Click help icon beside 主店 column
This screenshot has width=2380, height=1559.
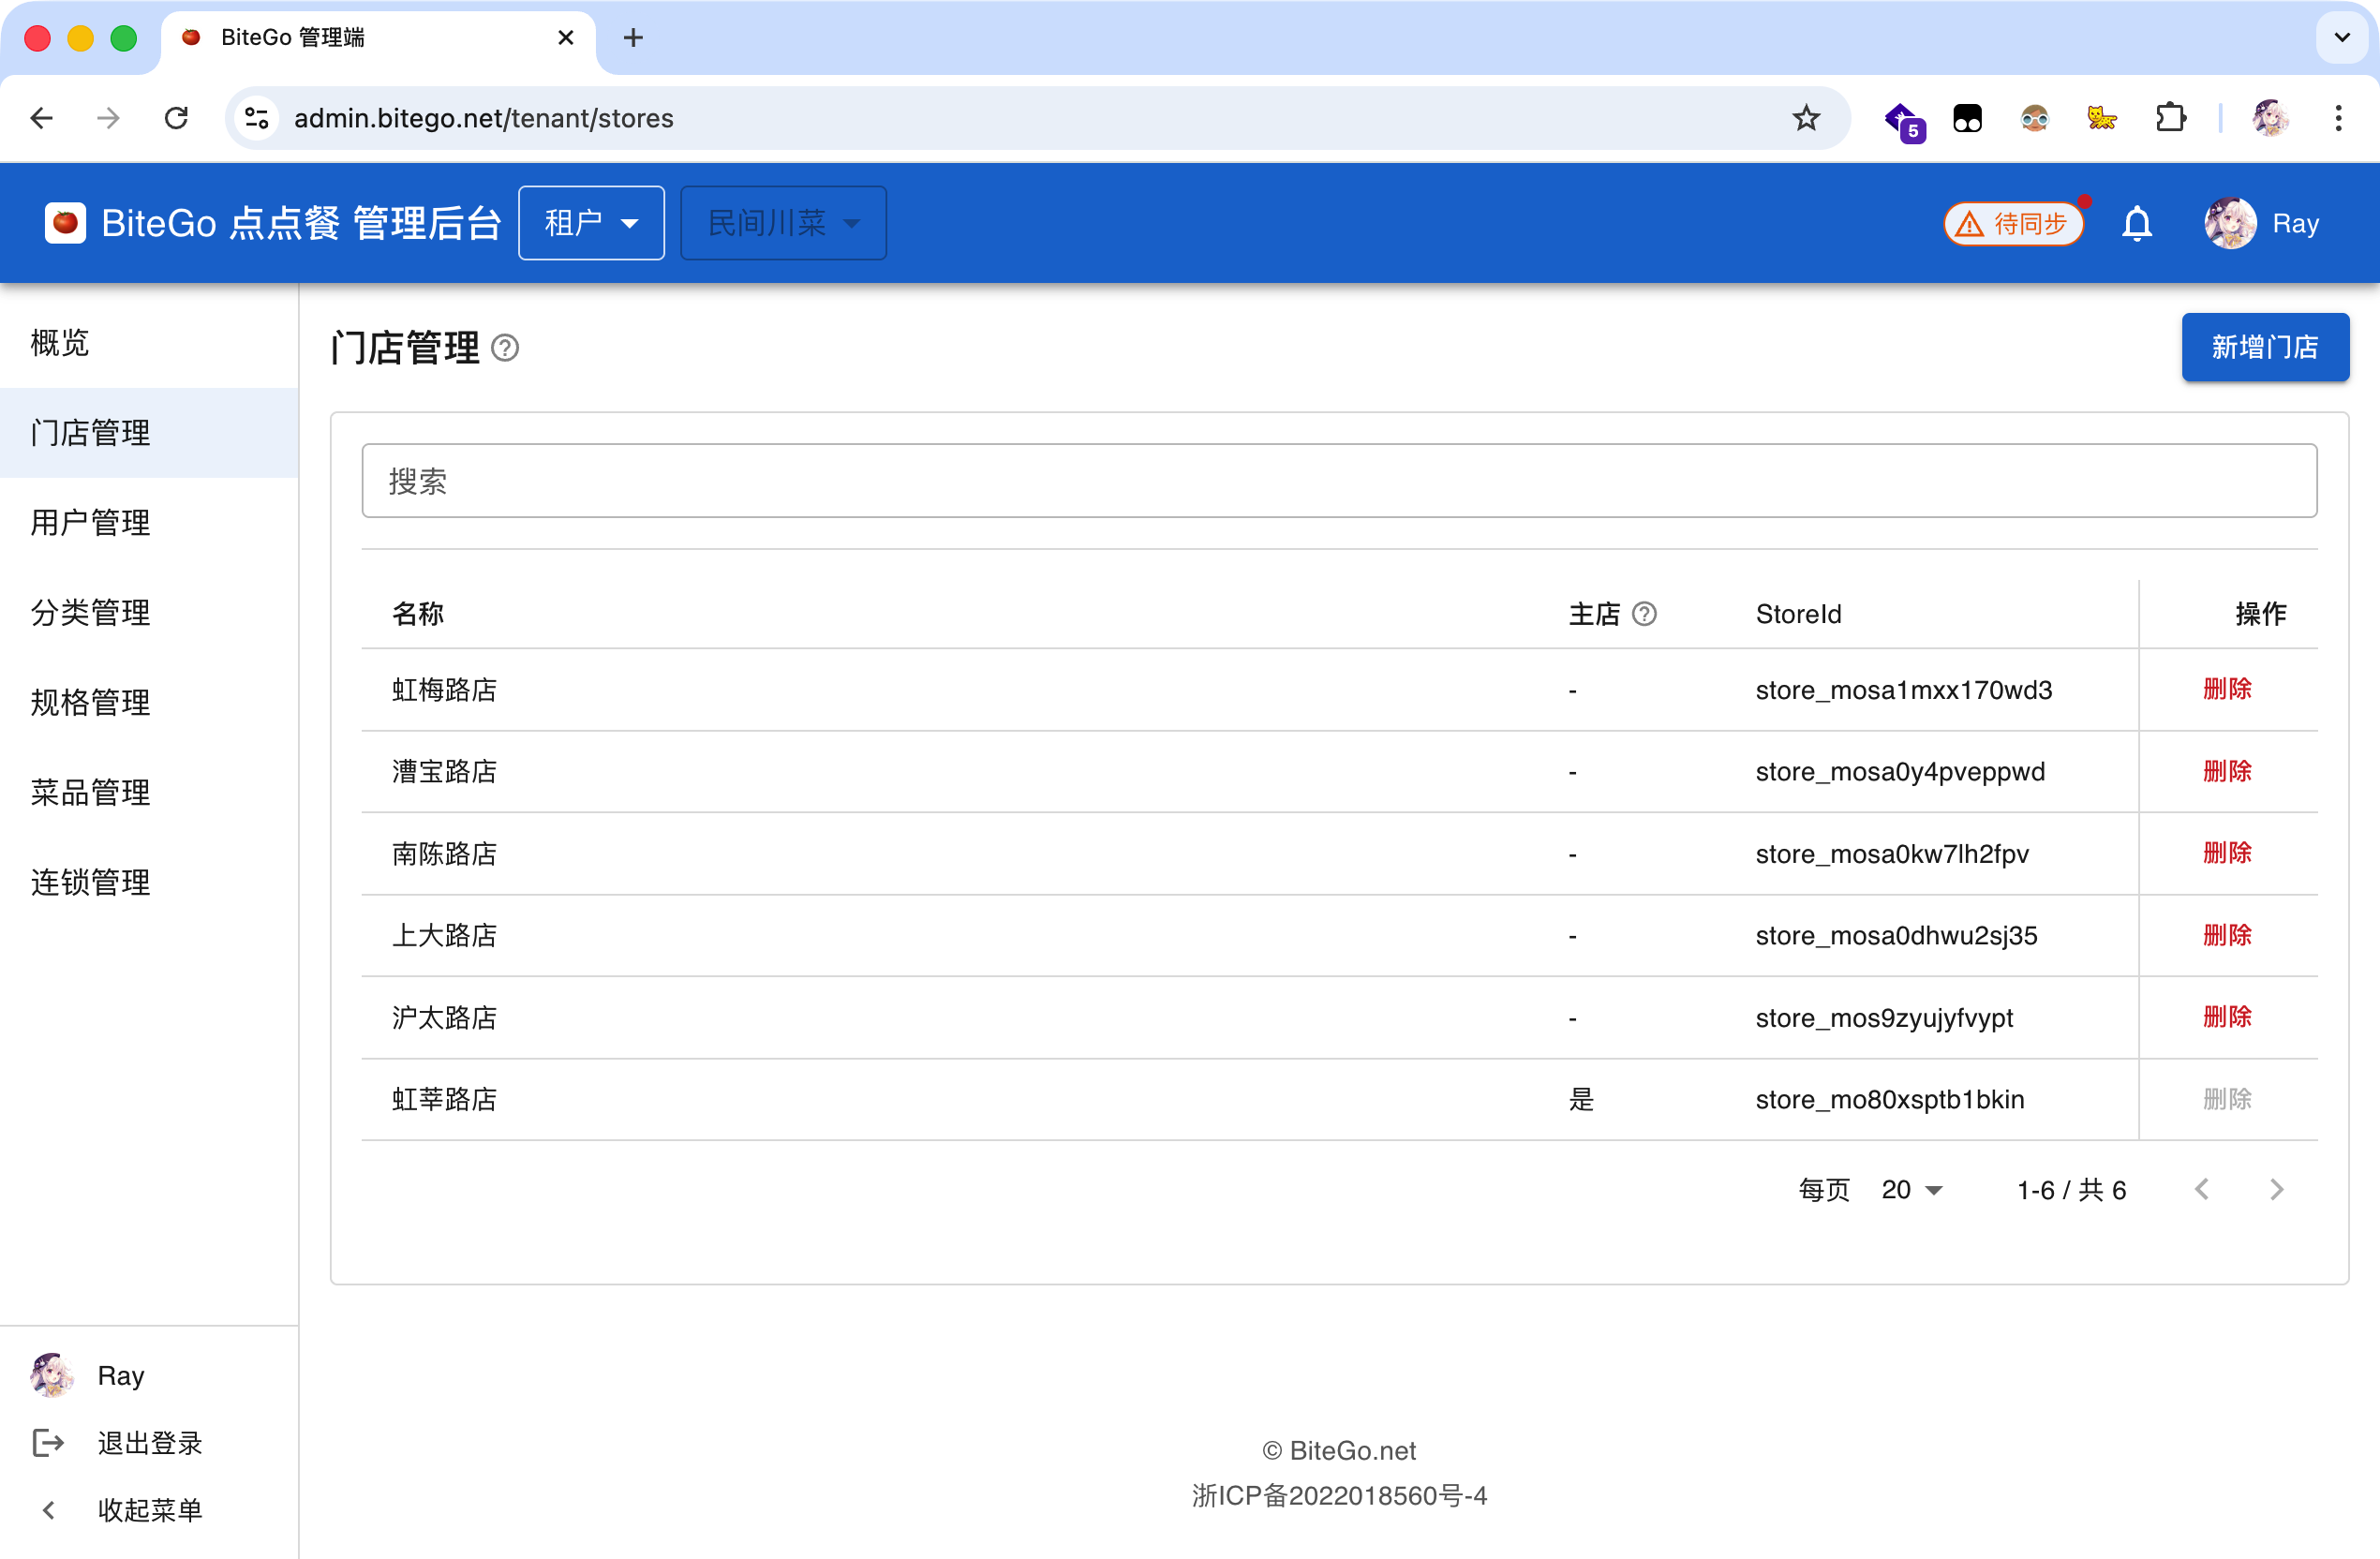click(1644, 613)
